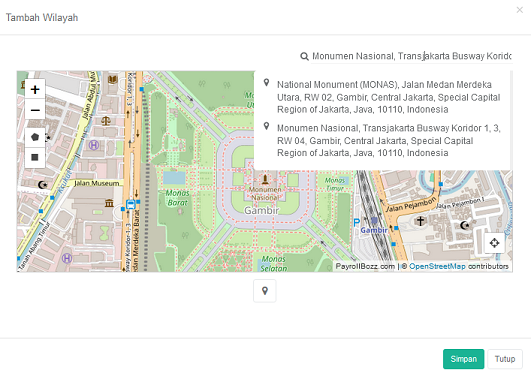Click the search magnifier icon
This screenshot has height=376, width=531.
tap(304, 56)
